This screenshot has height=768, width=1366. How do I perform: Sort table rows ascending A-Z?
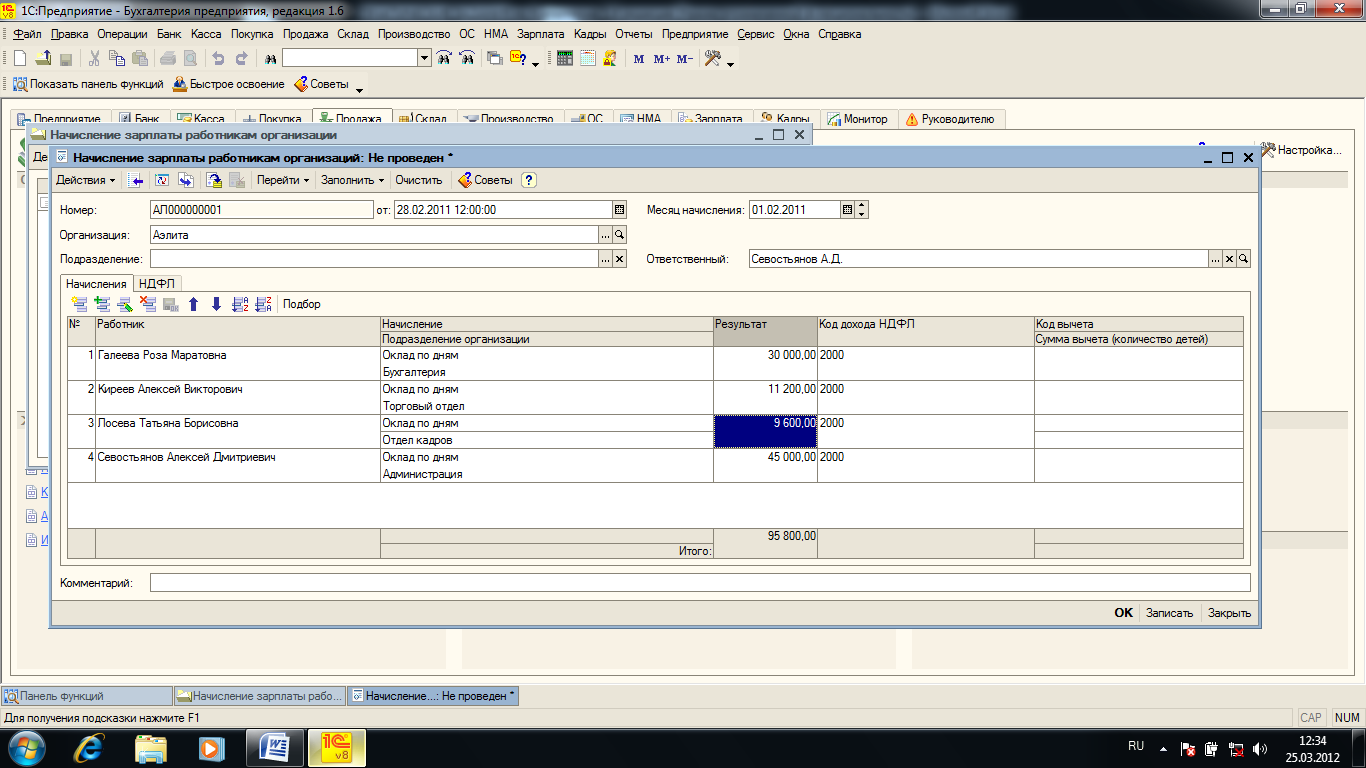[x=240, y=304]
